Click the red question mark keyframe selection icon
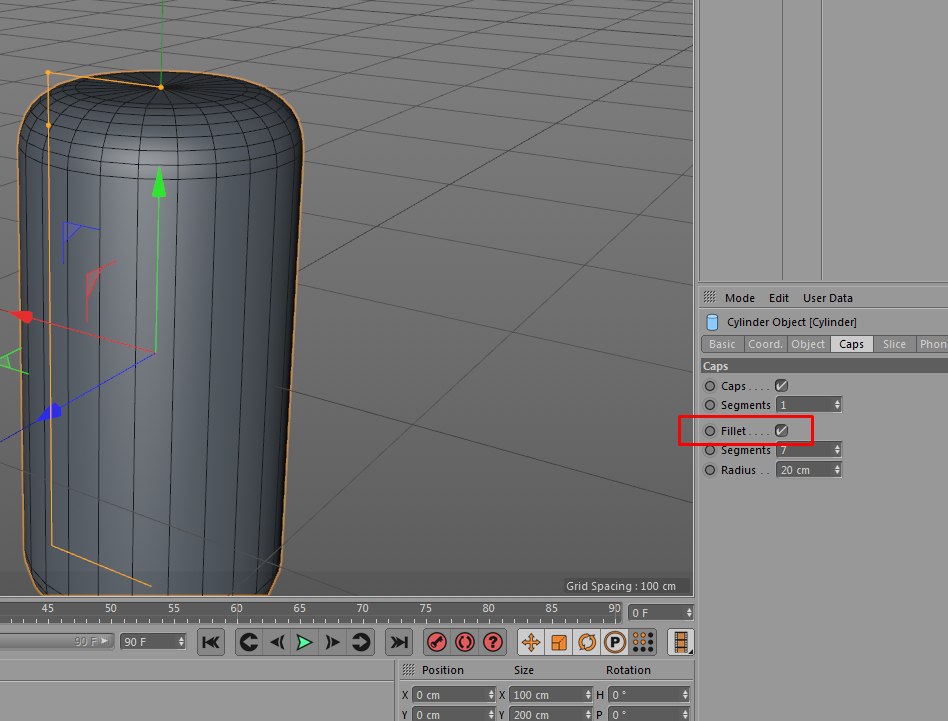Viewport: 948px width, 721px height. click(x=492, y=642)
